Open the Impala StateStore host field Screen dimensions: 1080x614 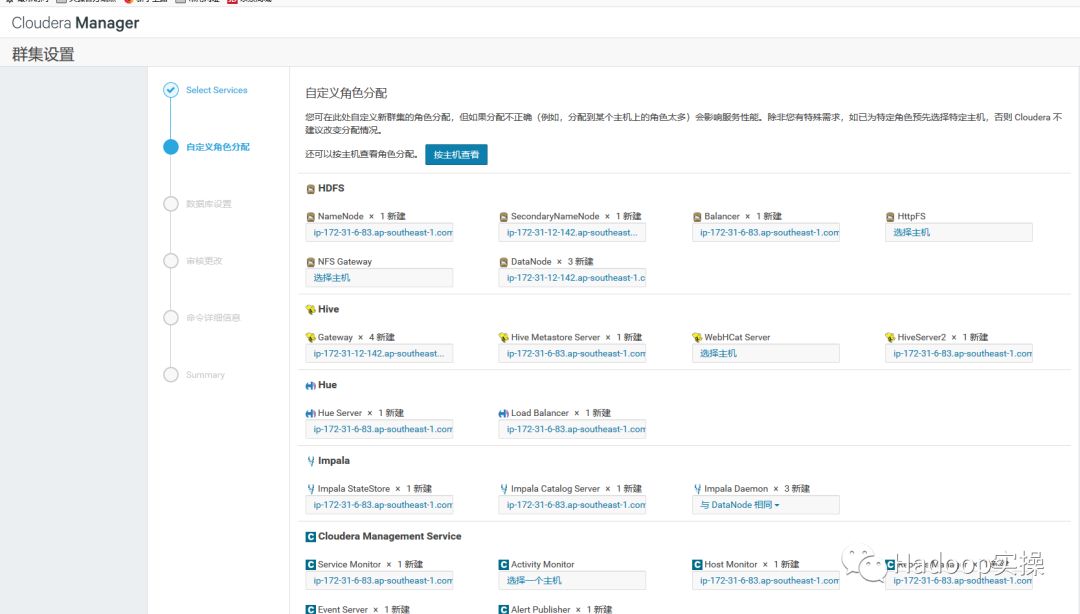pyautogui.click(x=379, y=505)
